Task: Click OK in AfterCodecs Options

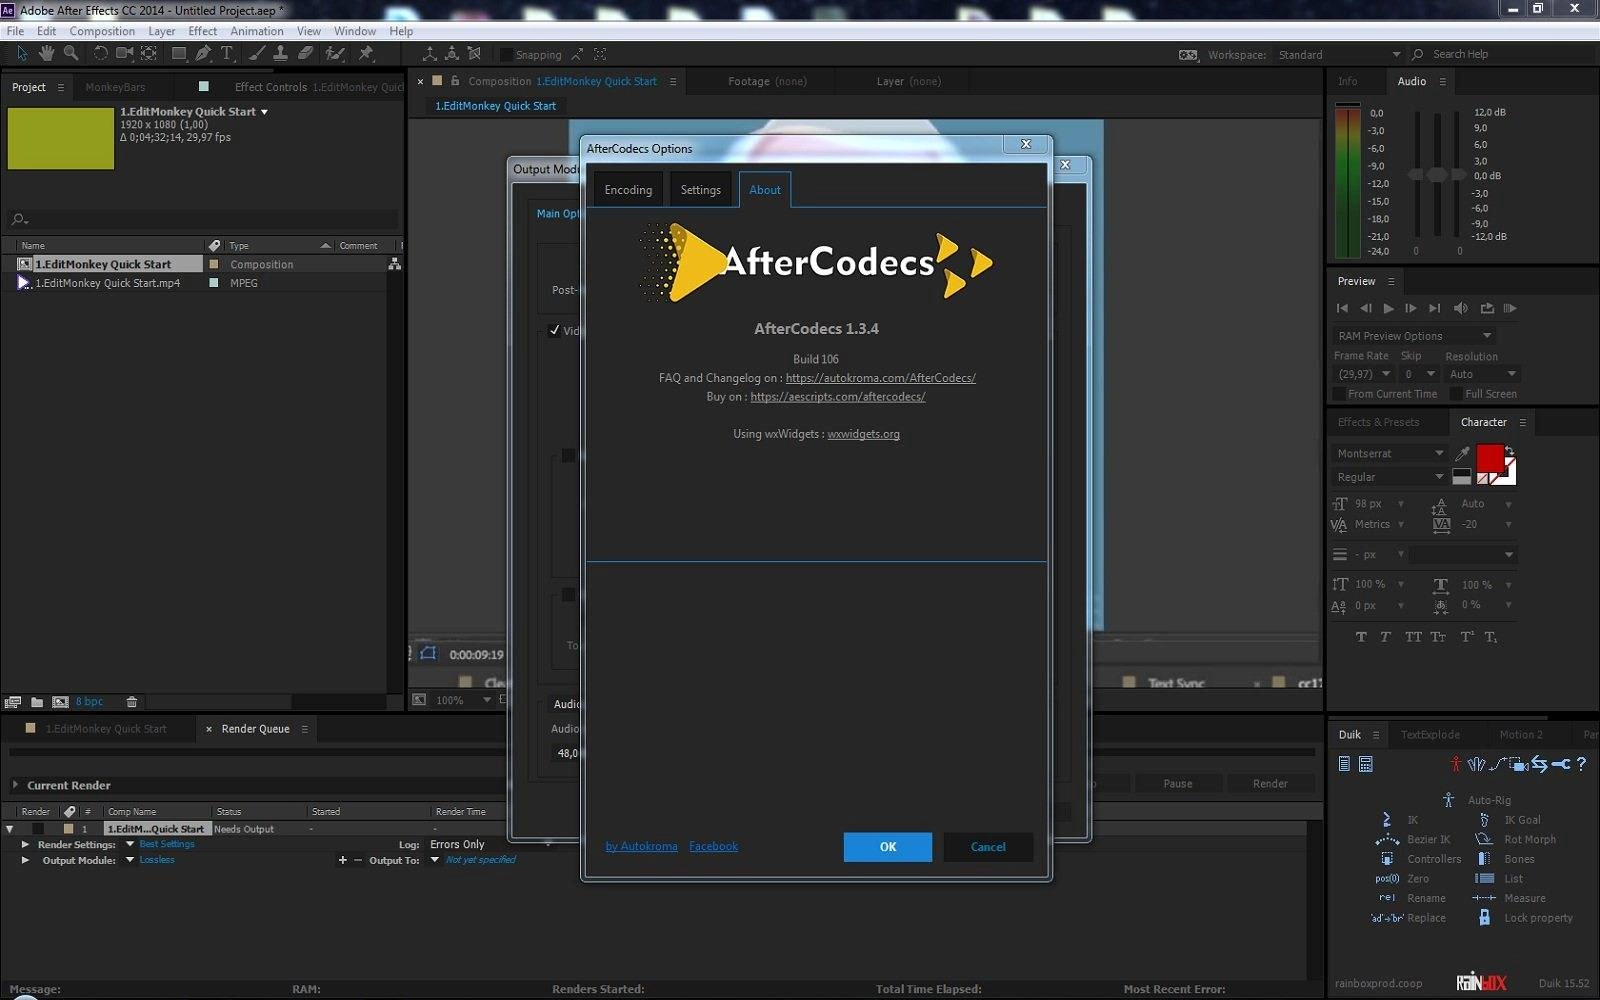Action: pyautogui.click(x=888, y=847)
